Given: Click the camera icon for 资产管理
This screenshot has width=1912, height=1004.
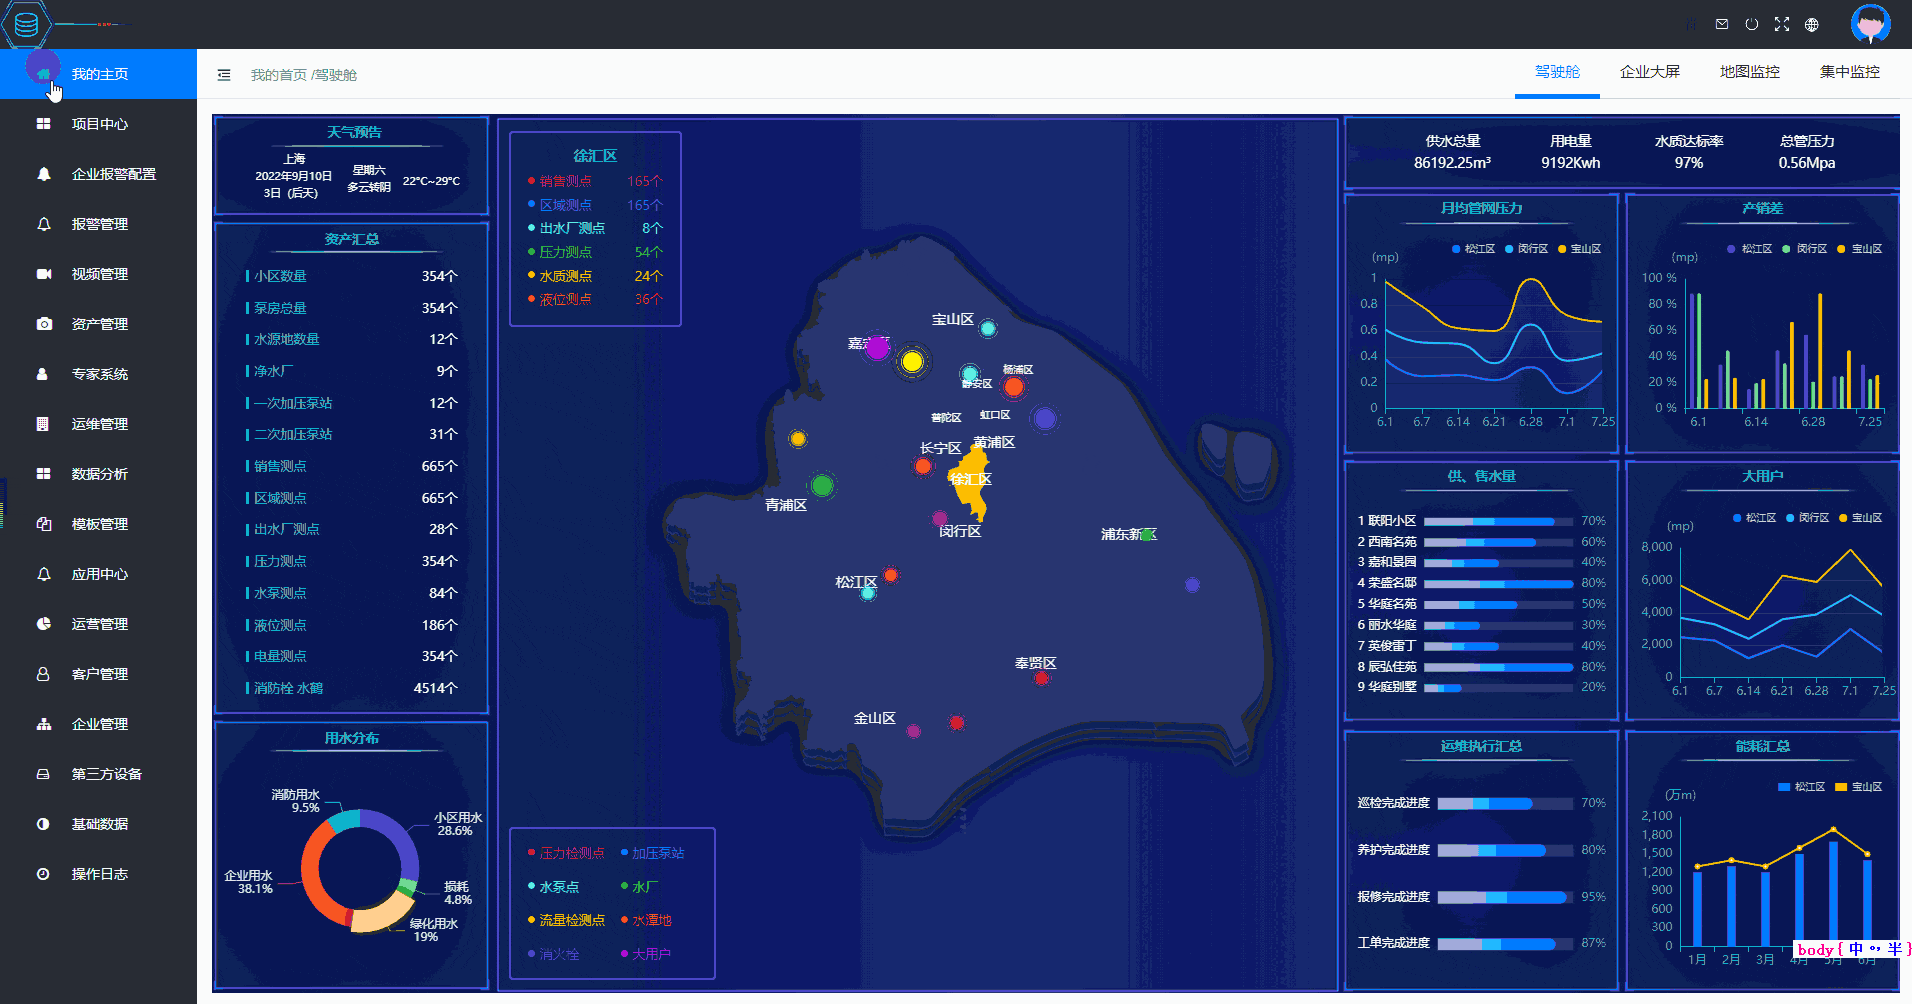Looking at the screenshot, I should [x=43, y=324].
